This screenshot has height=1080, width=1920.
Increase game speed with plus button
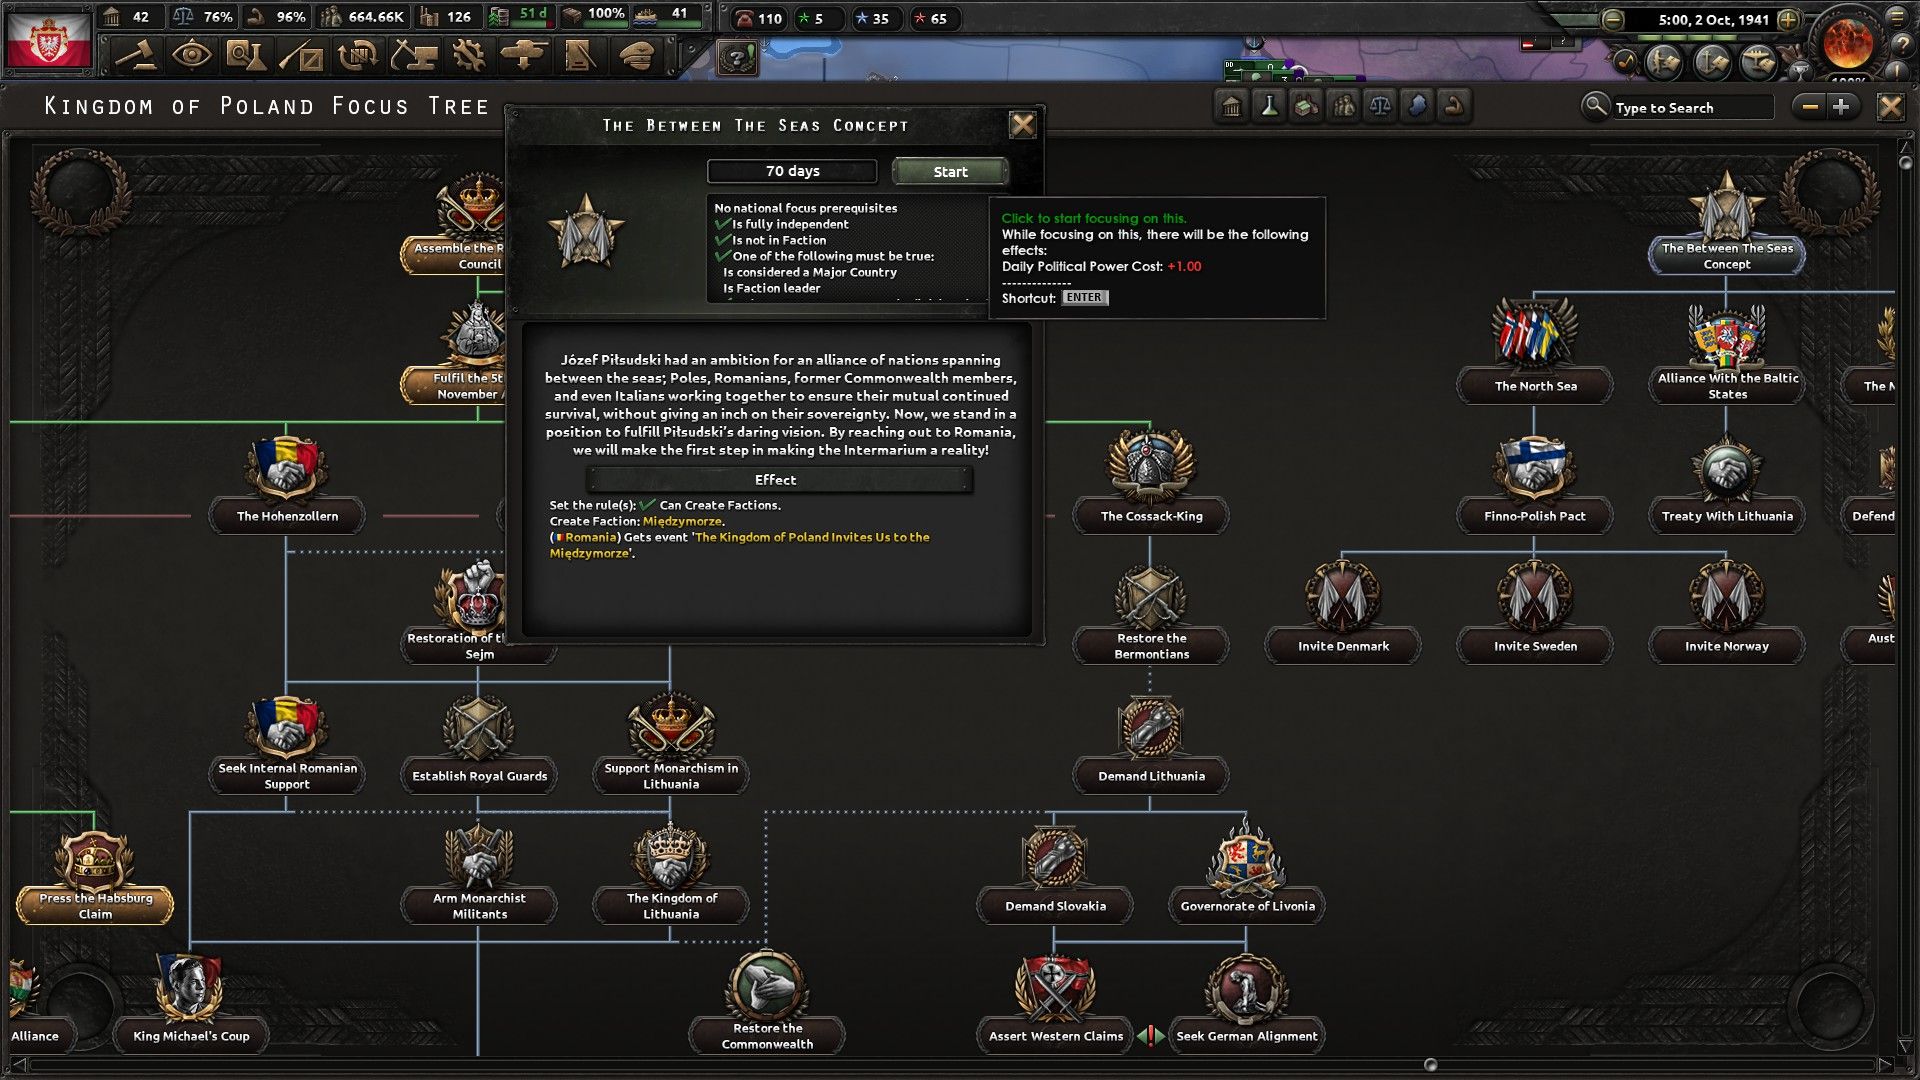pos(1789,19)
